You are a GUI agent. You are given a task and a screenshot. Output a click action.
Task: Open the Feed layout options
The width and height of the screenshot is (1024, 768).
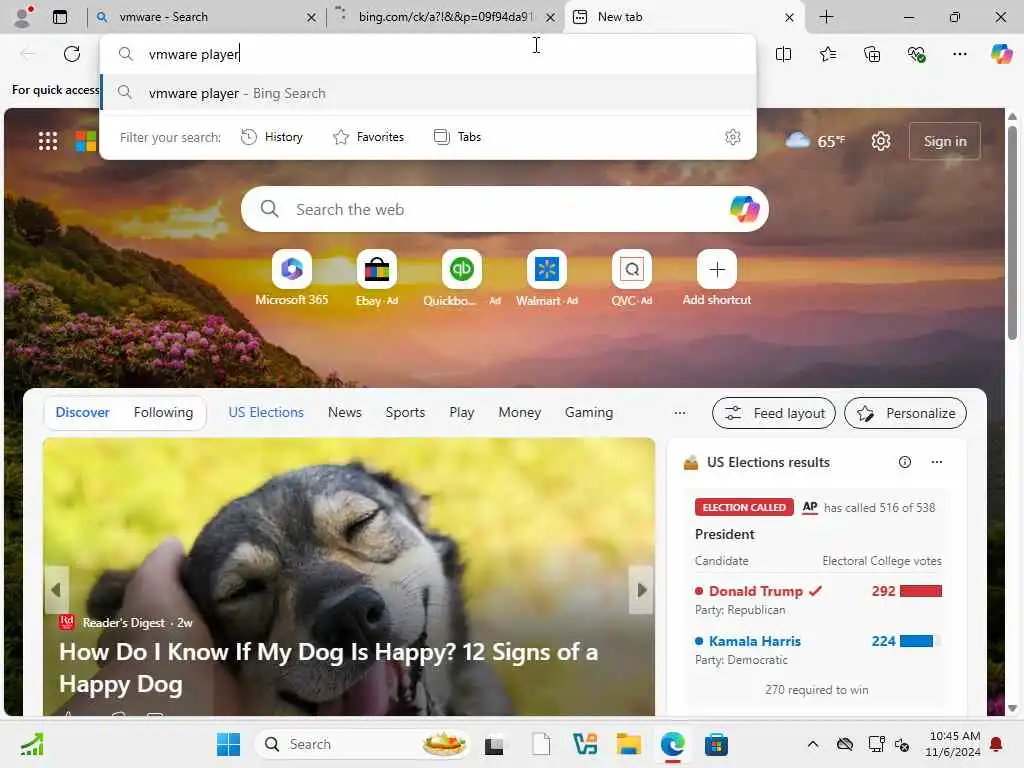point(774,413)
